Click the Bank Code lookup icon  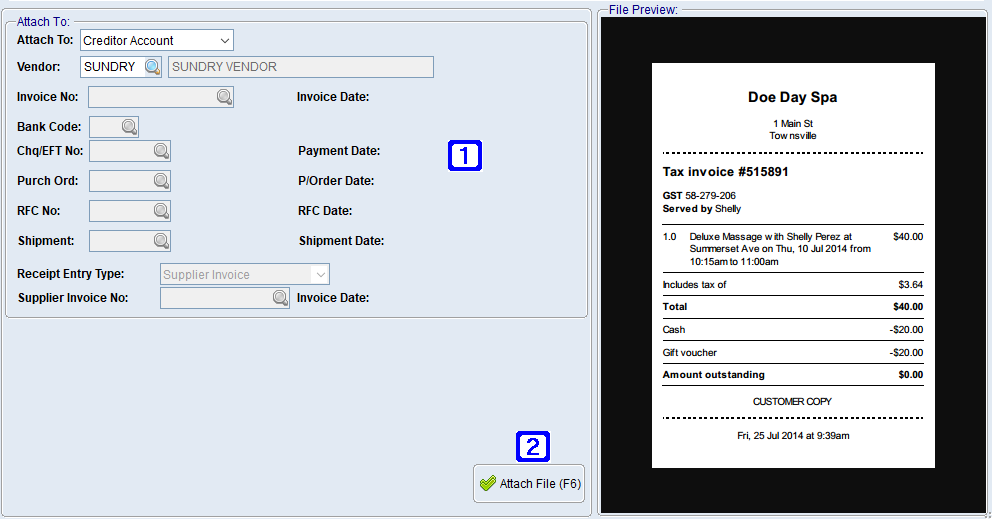tap(129, 127)
